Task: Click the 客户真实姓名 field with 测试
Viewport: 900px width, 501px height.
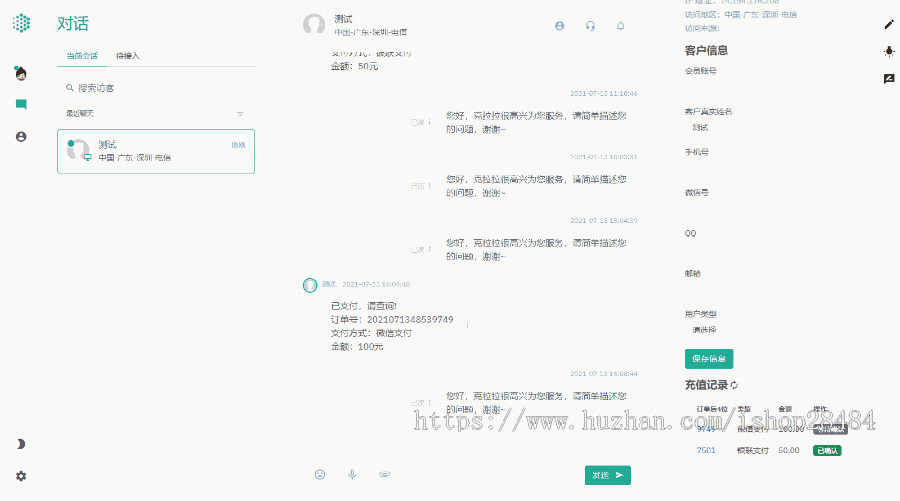Action: (x=775, y=127)
